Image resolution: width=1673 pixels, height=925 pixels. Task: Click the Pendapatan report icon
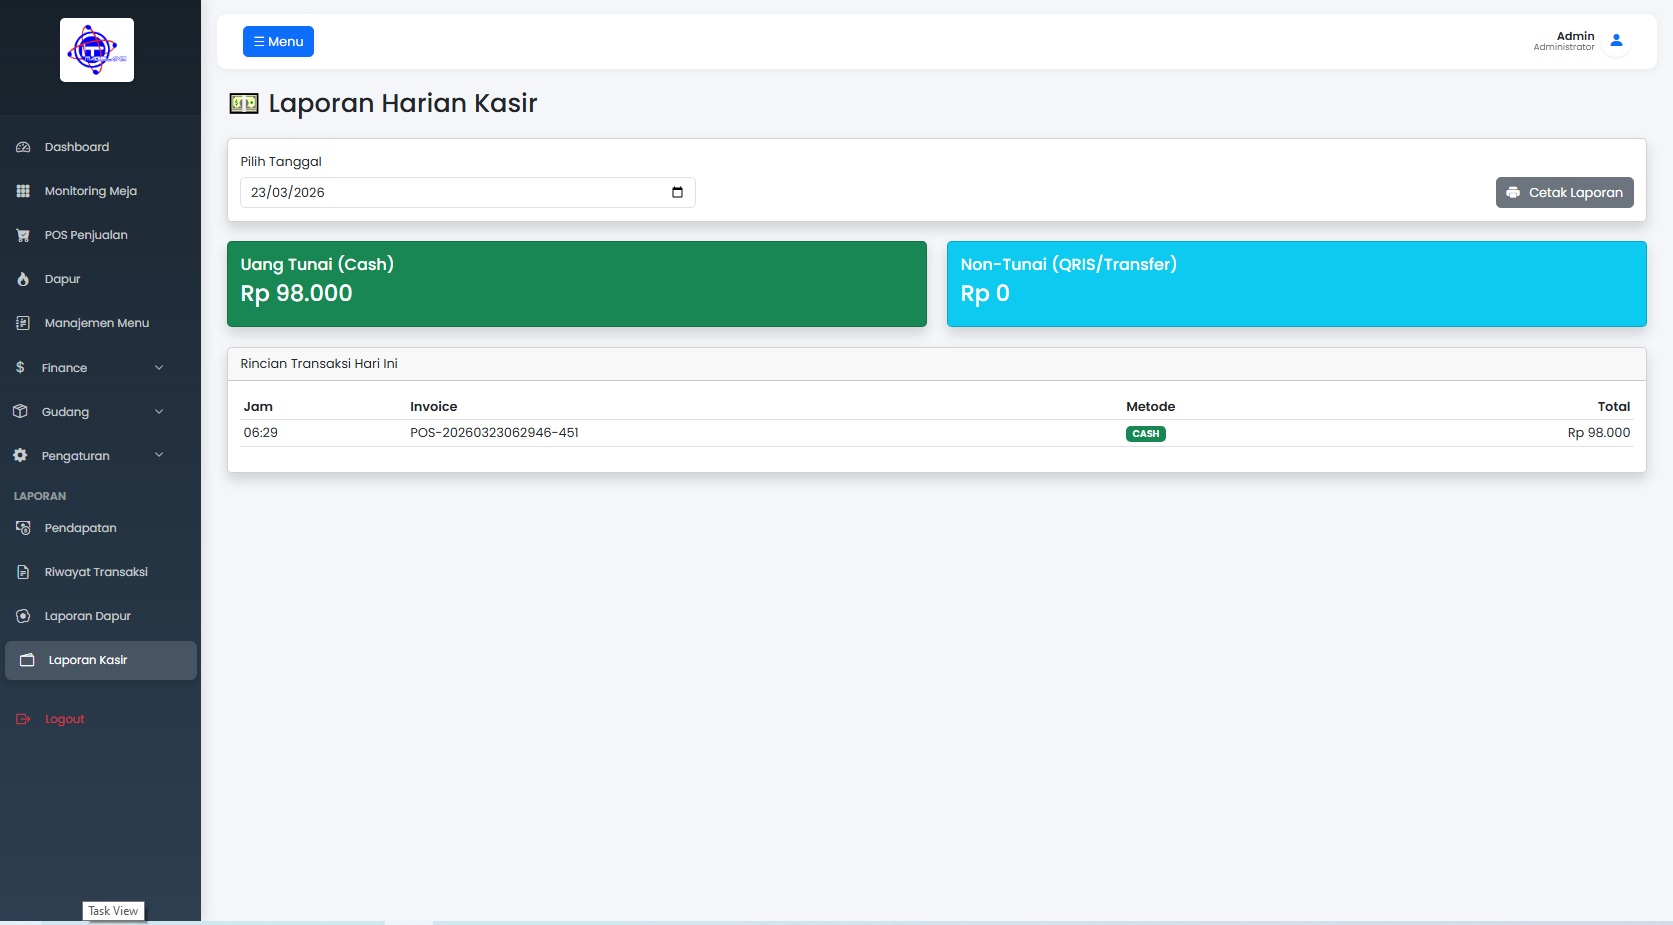[23, 528]
